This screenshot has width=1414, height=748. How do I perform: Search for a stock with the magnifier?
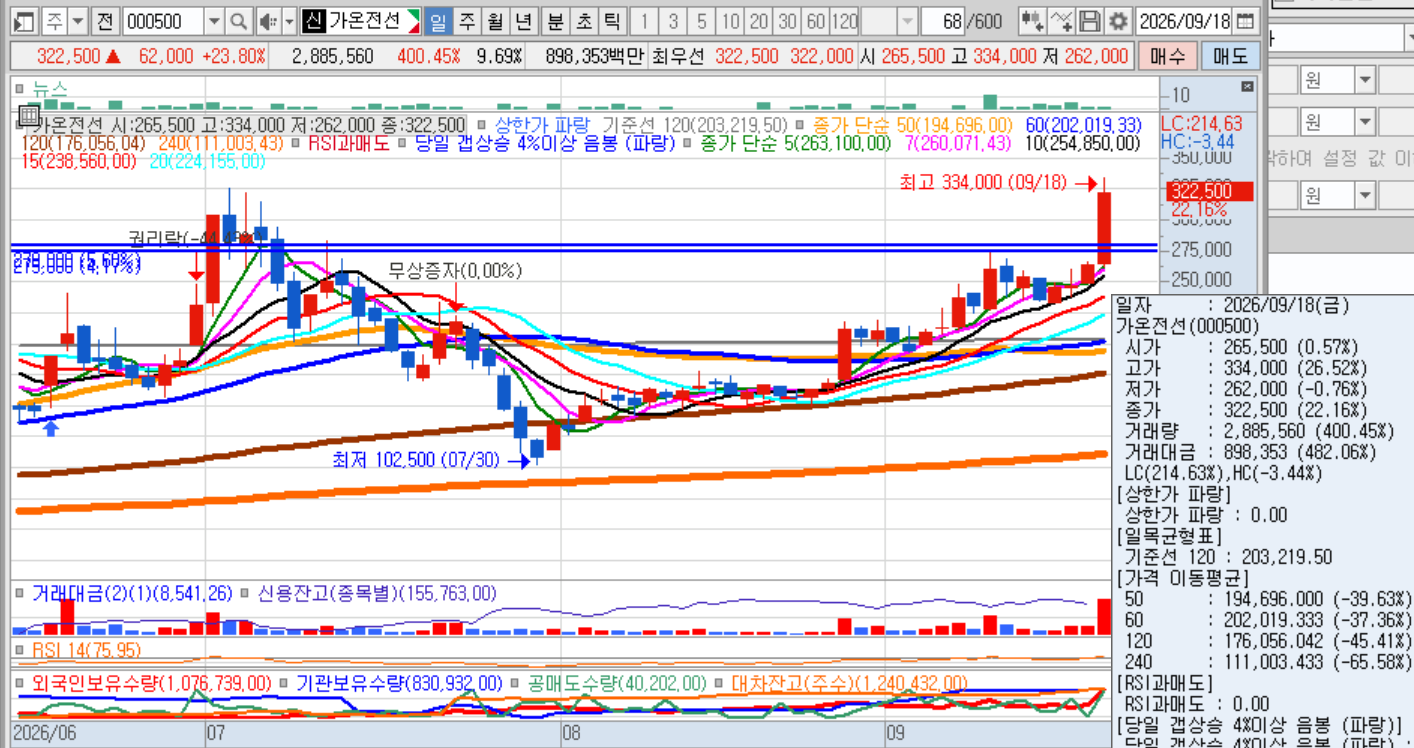coord(239,21)
